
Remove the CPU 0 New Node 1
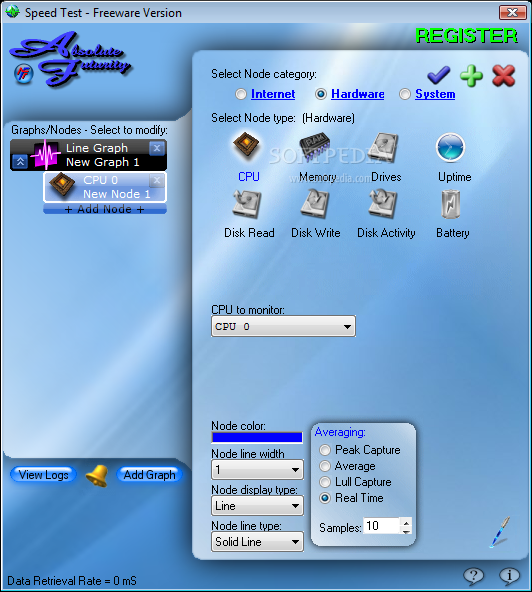(157, 180)
